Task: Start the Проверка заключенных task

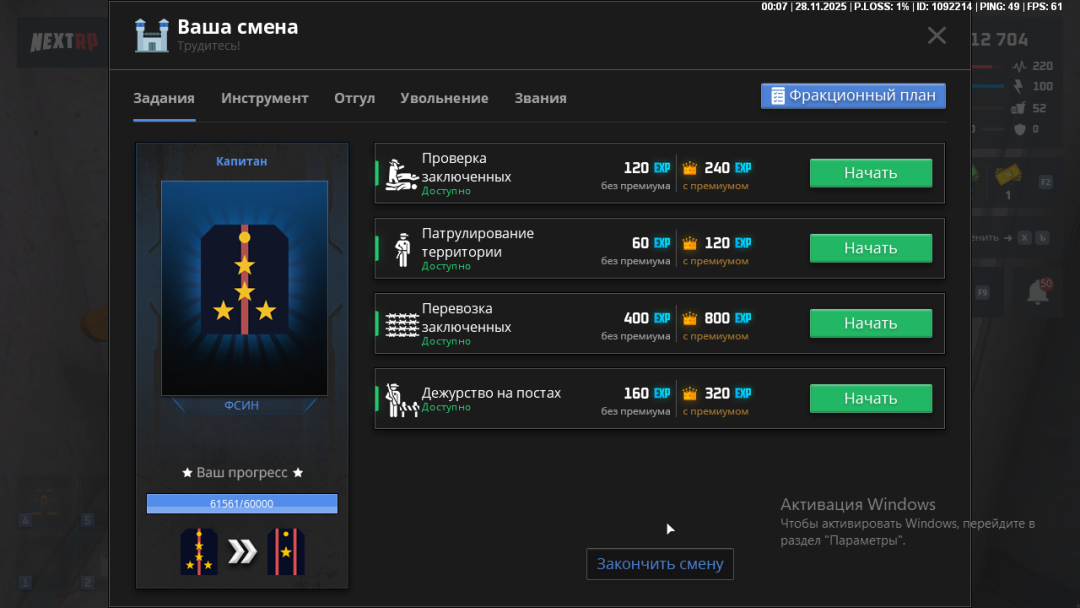Action: 870,173
